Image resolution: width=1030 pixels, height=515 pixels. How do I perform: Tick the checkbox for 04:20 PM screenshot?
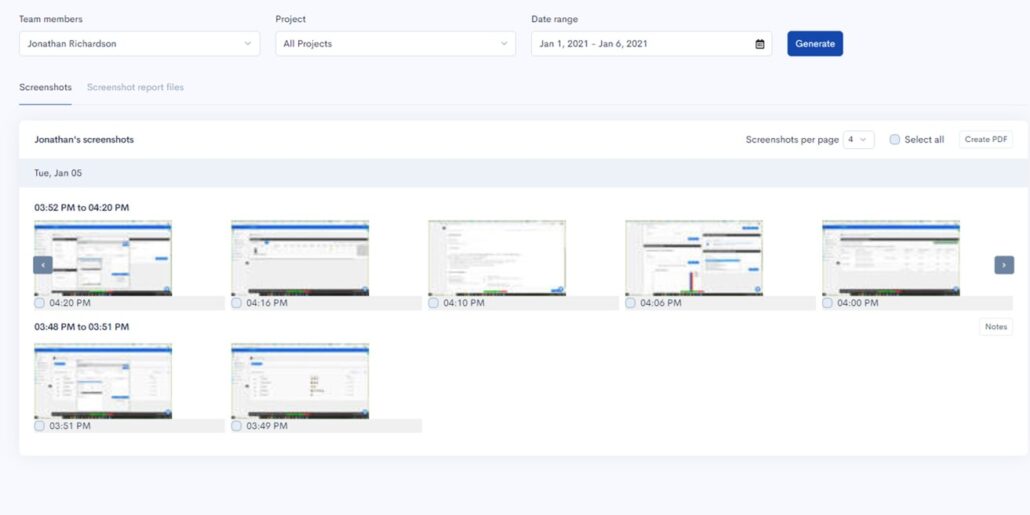coord(40,303)
